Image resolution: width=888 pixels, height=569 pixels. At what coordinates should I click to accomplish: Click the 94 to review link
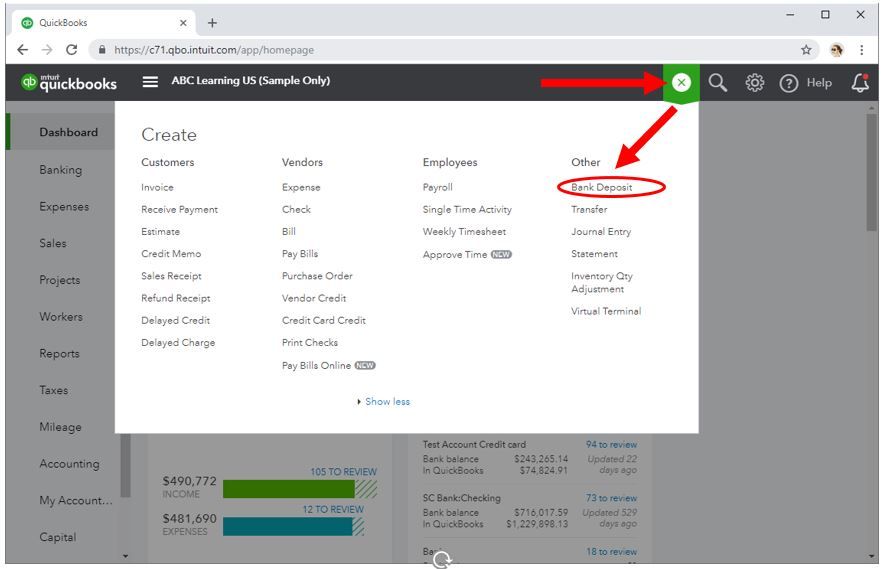(611, 445)
